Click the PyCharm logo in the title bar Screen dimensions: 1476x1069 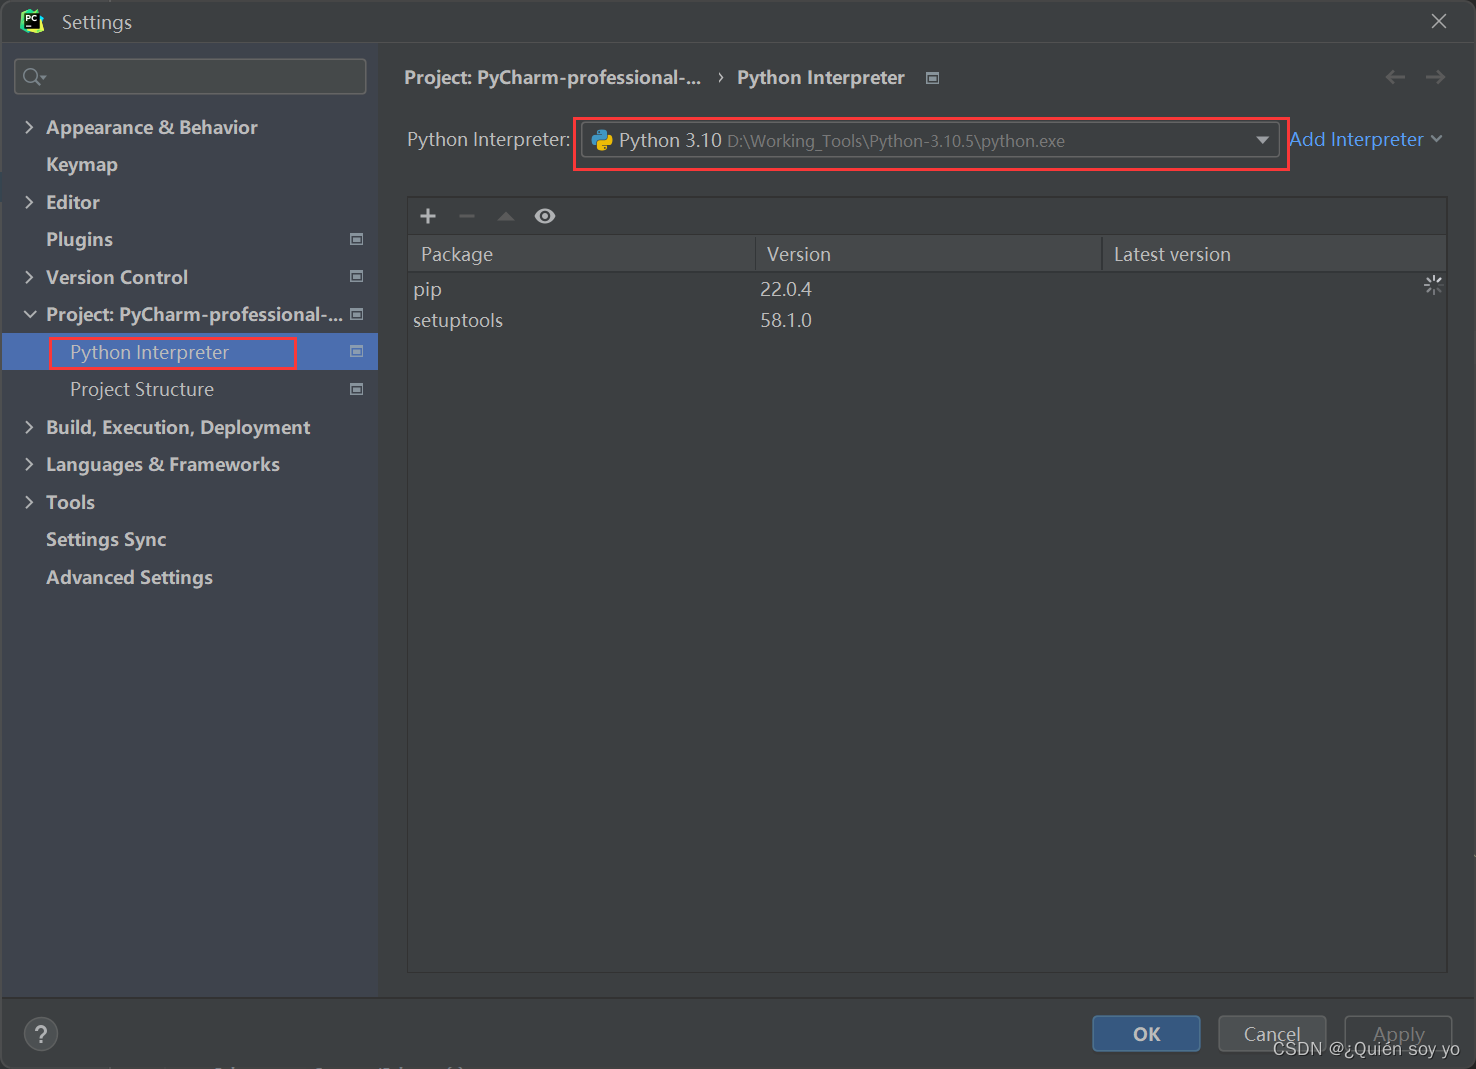32,21
